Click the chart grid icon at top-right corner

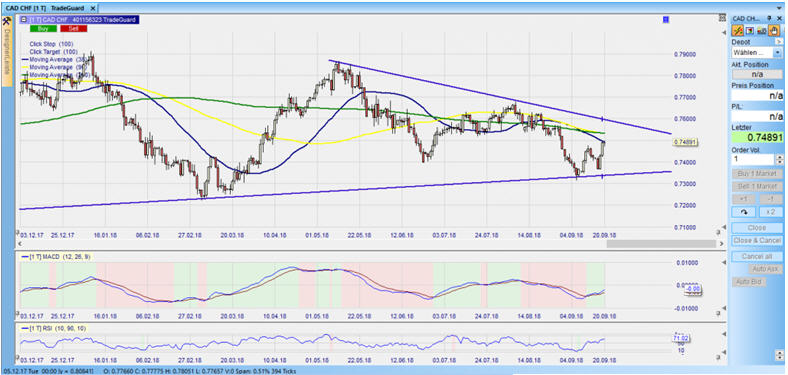(x=723, y=18)
